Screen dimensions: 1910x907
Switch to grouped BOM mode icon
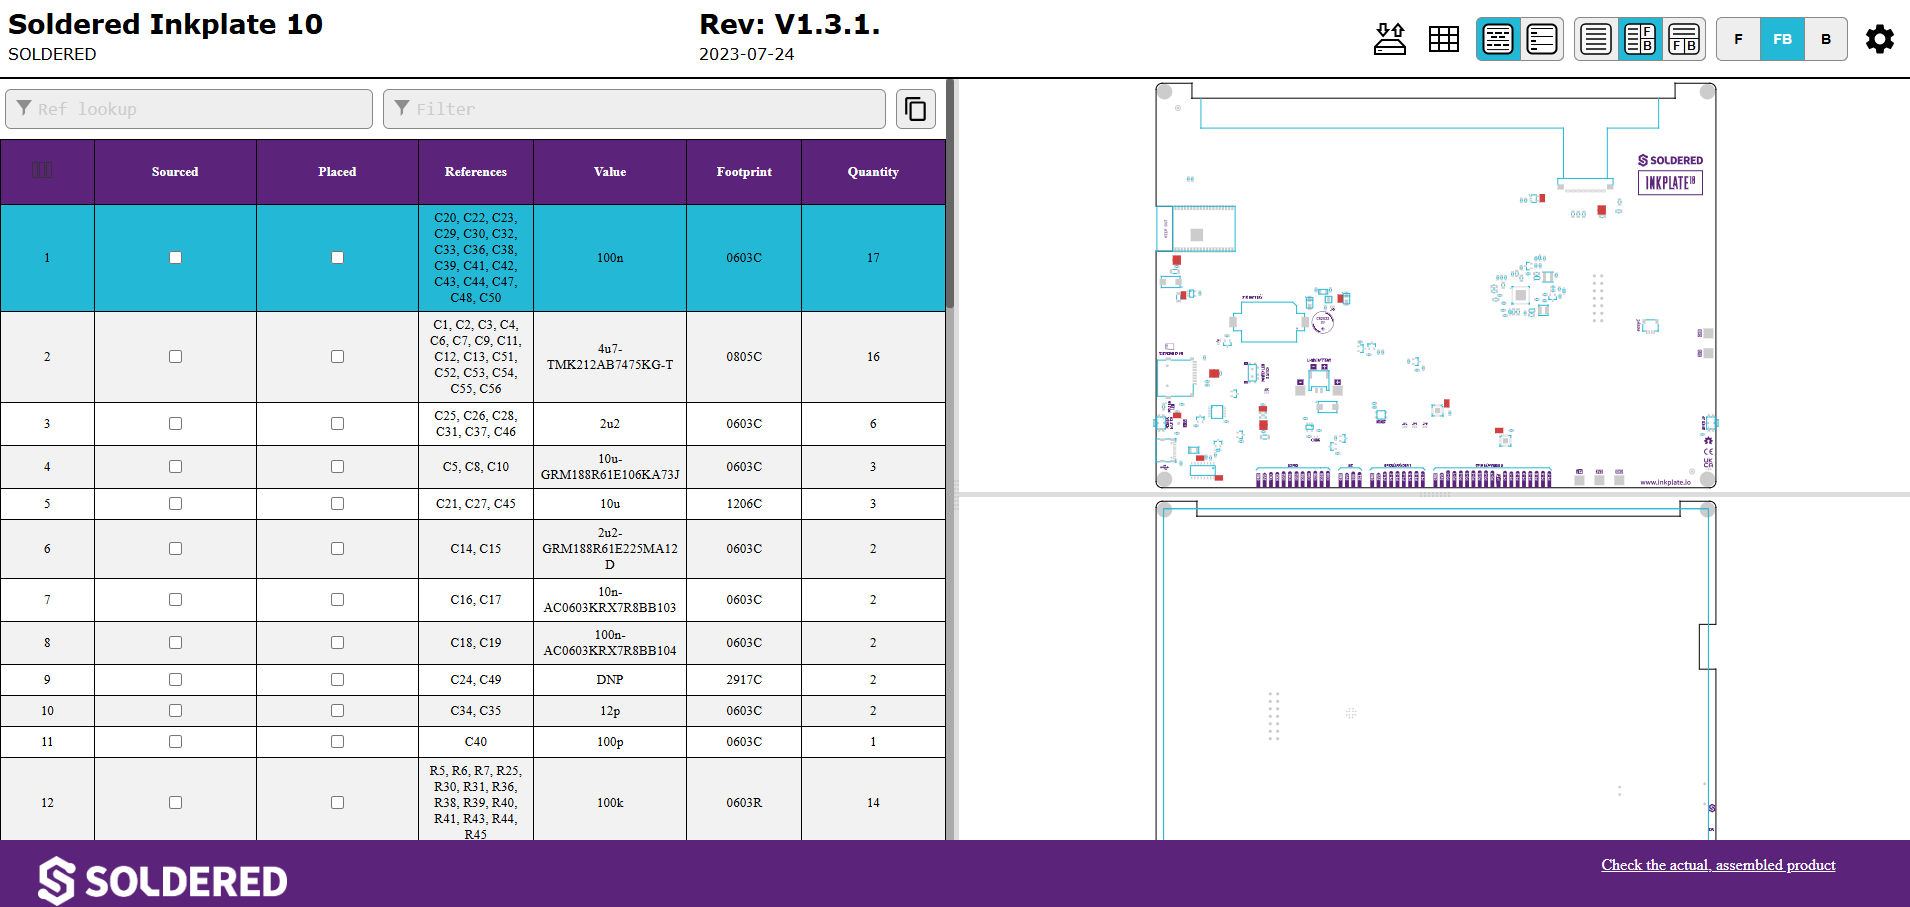coord(1498,40)
